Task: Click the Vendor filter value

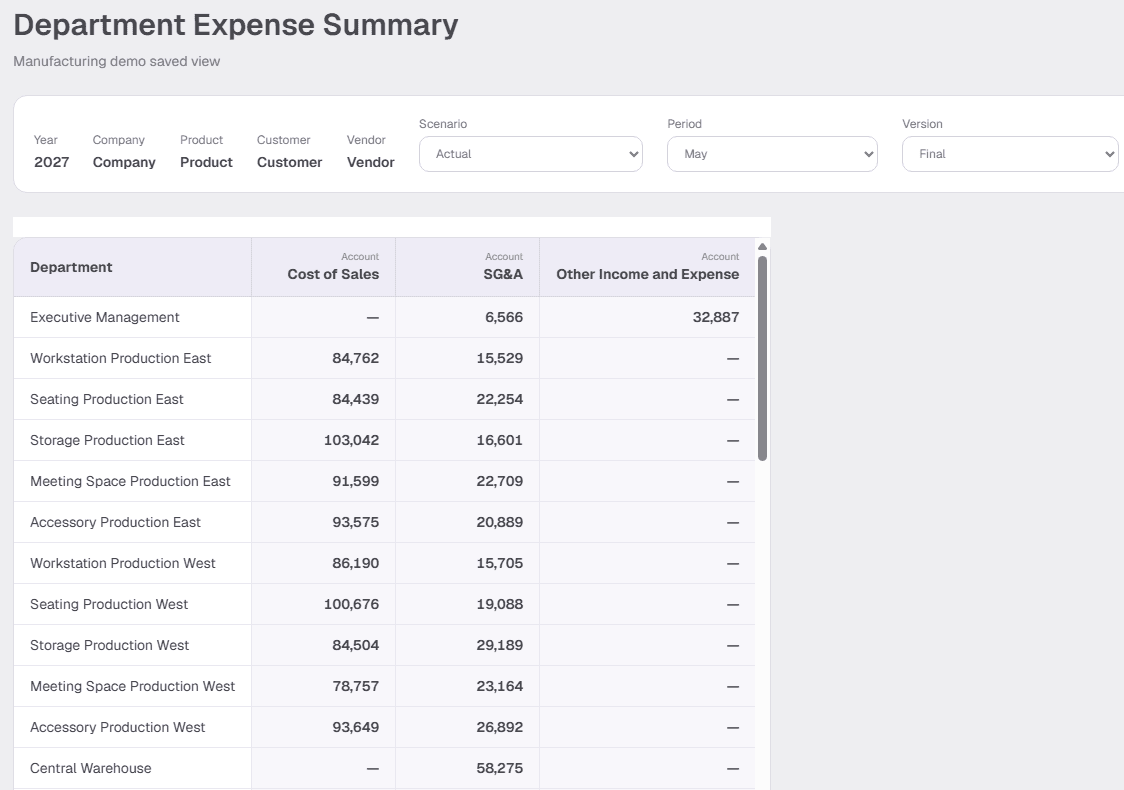Action: pyautogui.click(x=371, y=162)
